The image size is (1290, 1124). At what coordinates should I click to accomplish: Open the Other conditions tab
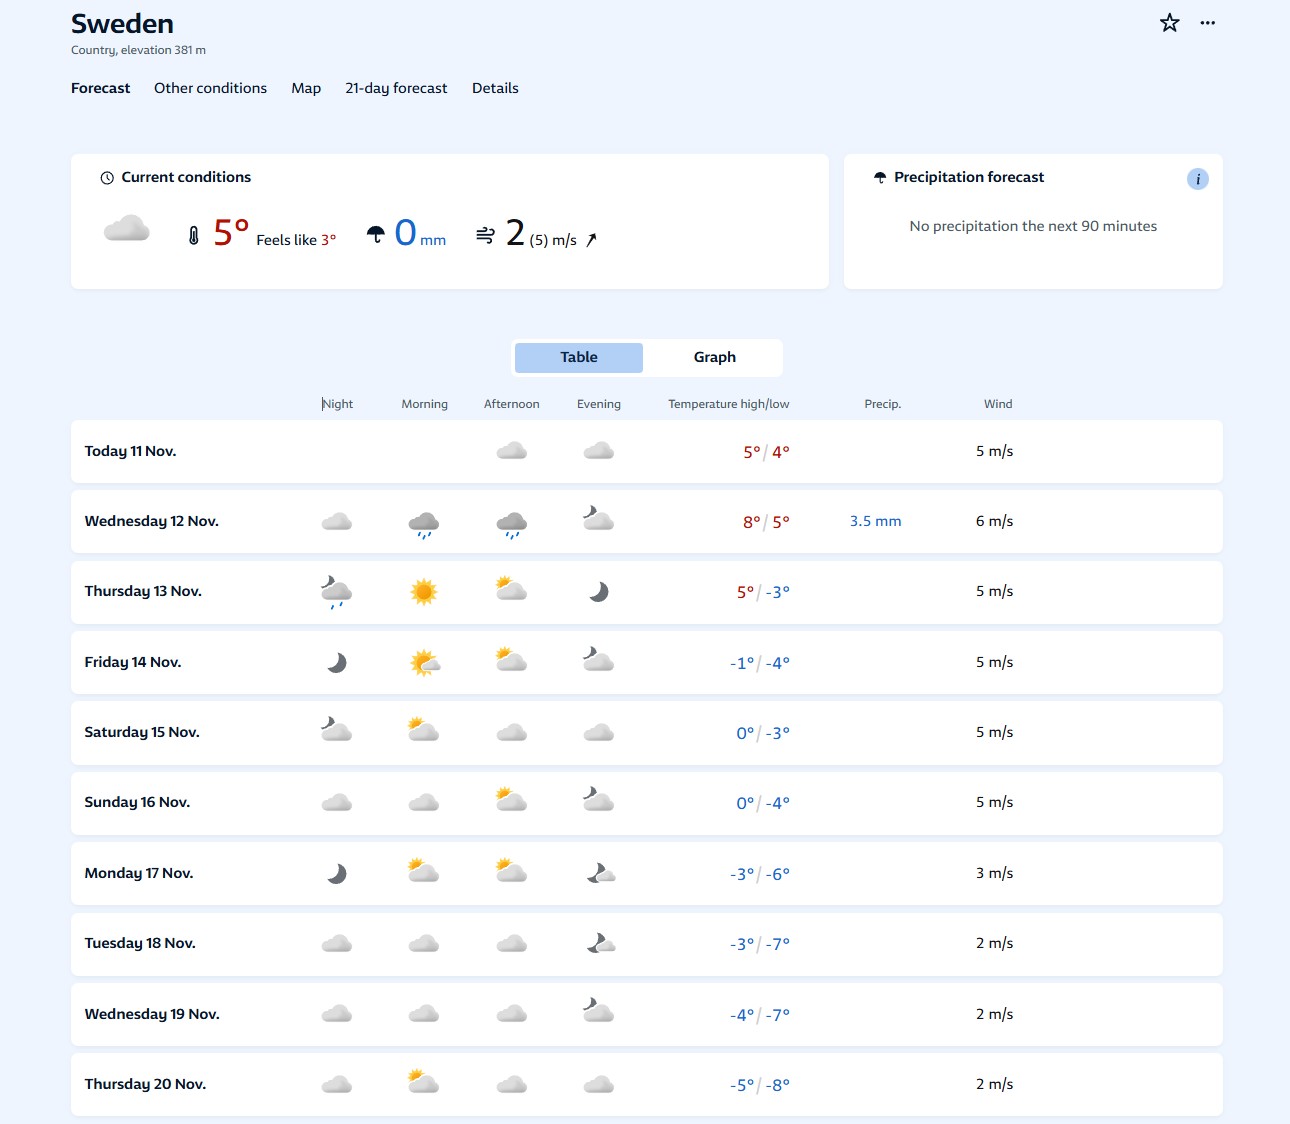coord(211,88)
